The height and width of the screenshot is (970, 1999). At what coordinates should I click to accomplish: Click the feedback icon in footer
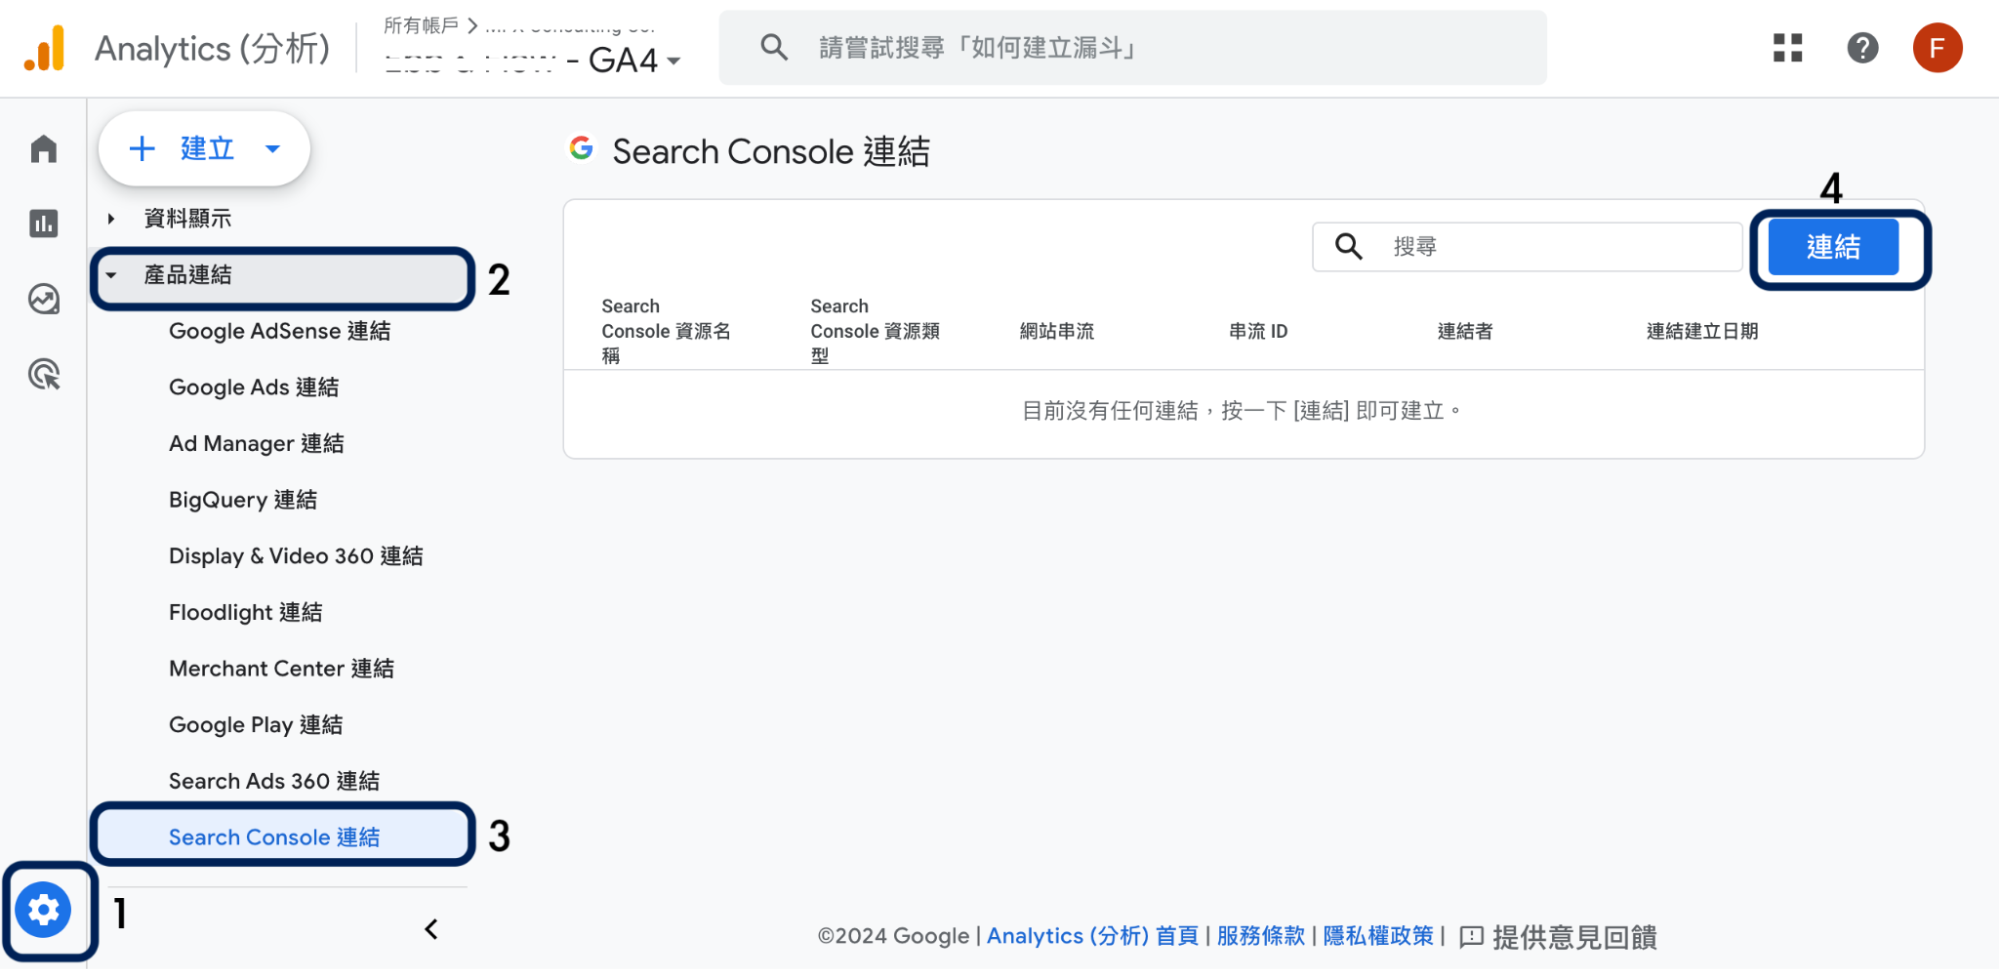tap(1471, 937)
